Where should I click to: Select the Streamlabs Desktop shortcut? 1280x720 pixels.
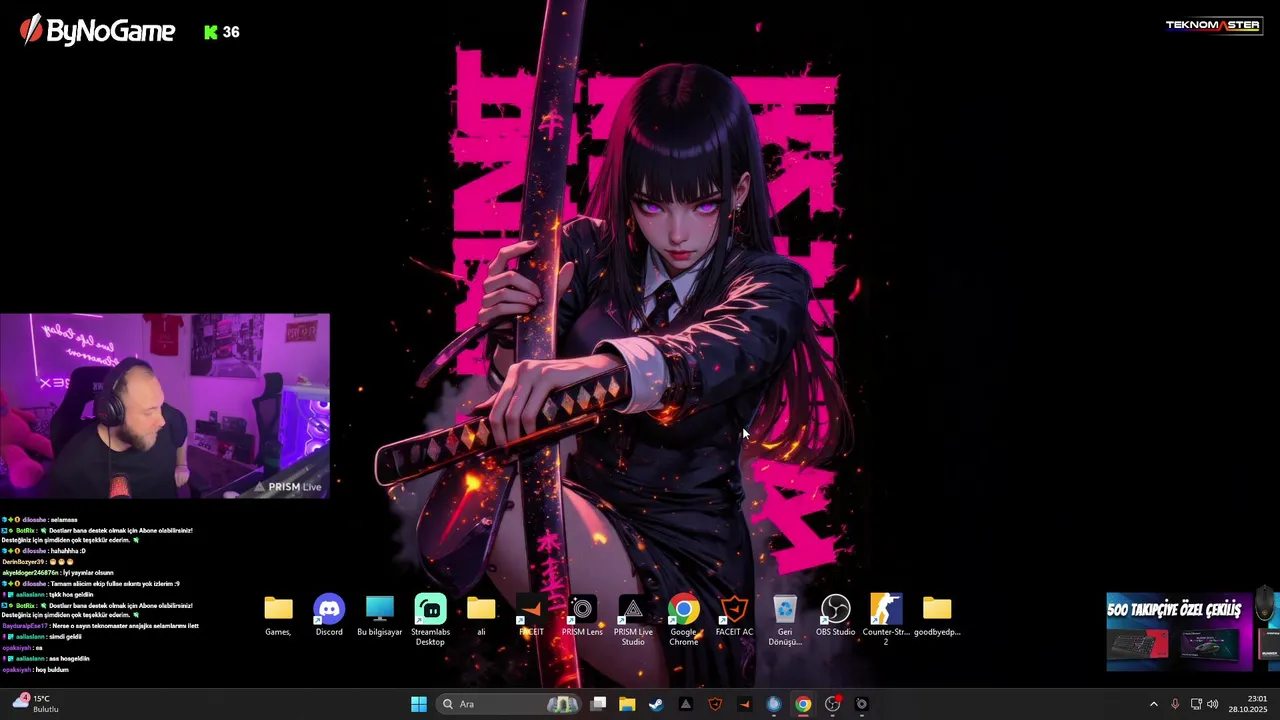[430, 620]
